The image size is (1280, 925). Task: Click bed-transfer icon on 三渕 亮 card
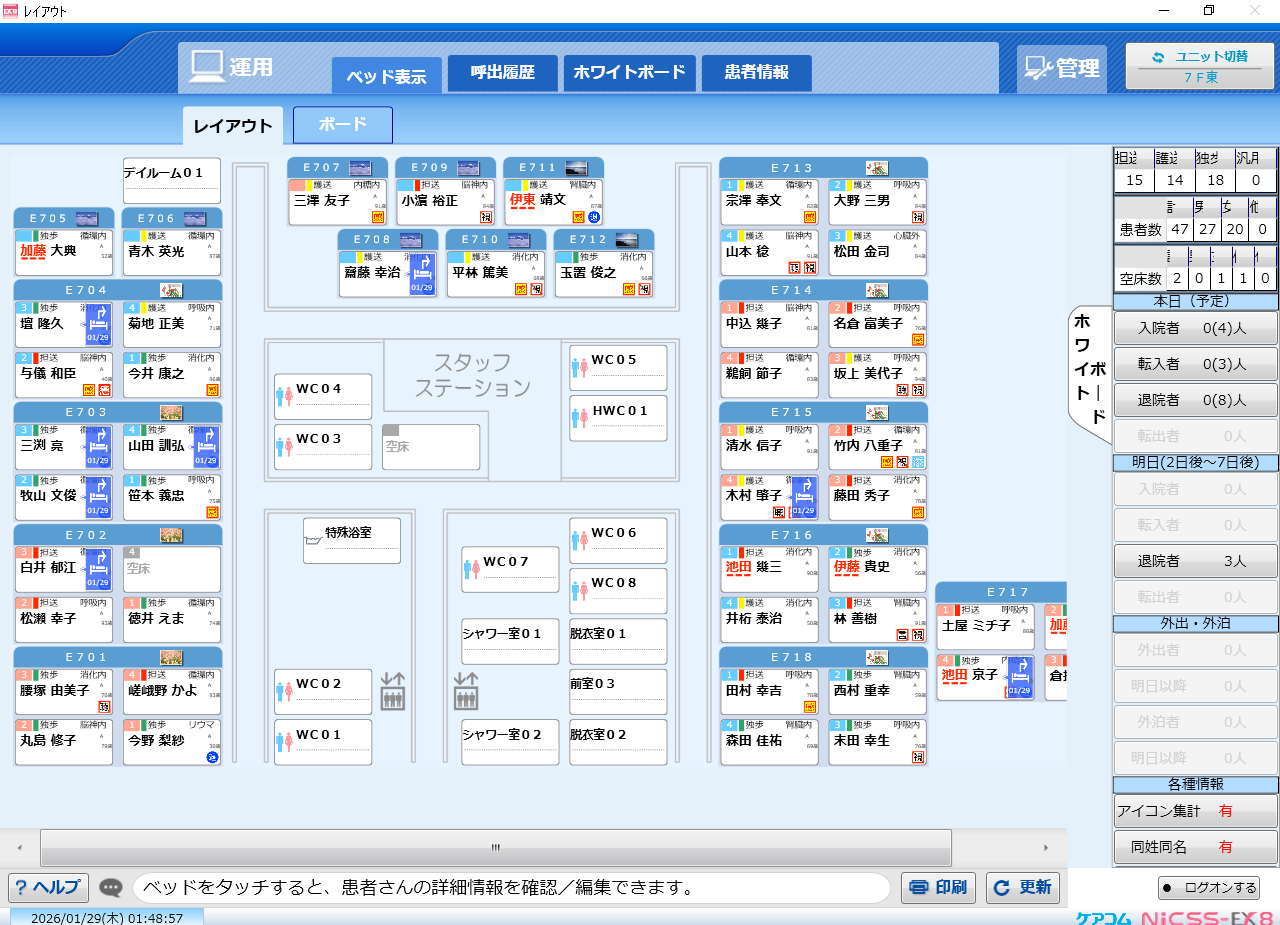pyautogui.click(x=98, y=448)
